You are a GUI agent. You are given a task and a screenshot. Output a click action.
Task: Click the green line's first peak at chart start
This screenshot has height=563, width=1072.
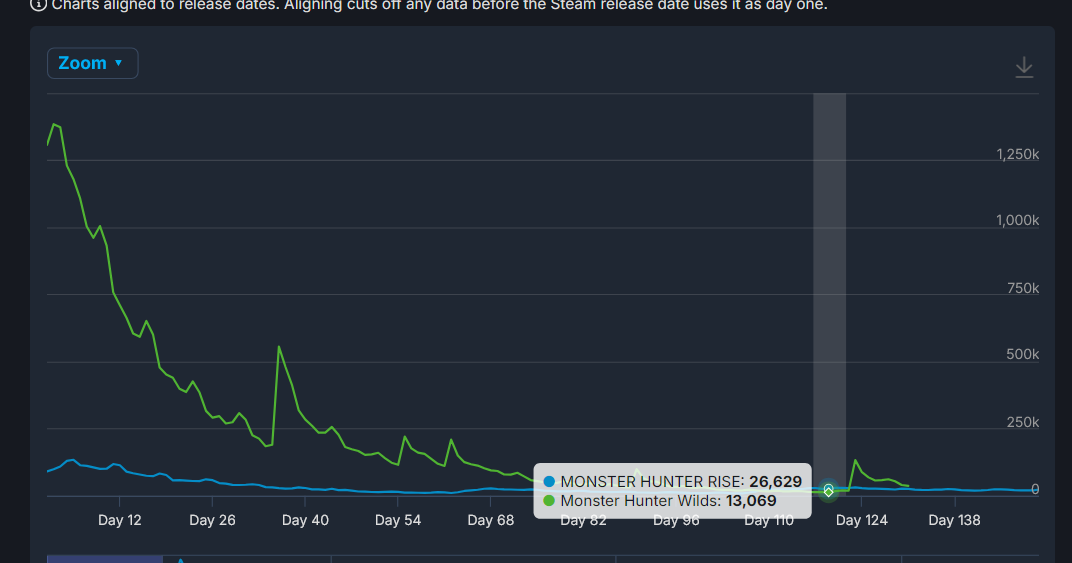coord(54,125)
